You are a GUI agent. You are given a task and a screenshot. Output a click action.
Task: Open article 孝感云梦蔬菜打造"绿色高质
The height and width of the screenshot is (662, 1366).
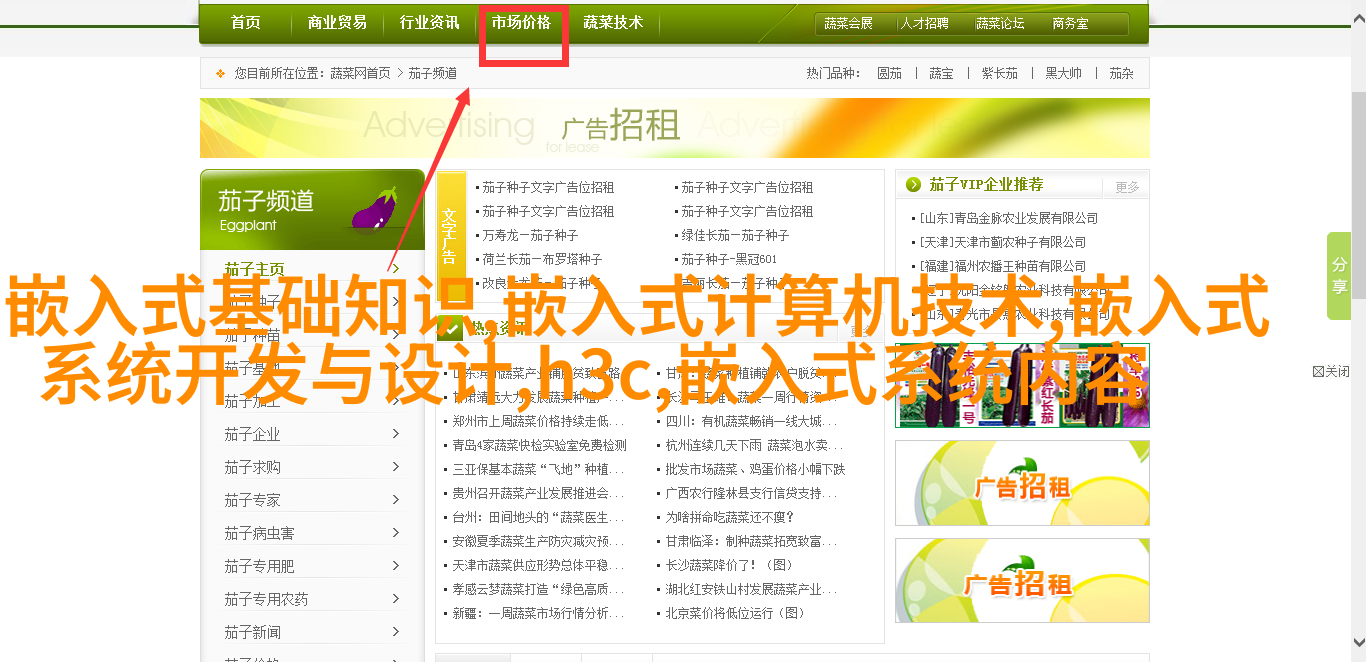click(x=538, y=589)
